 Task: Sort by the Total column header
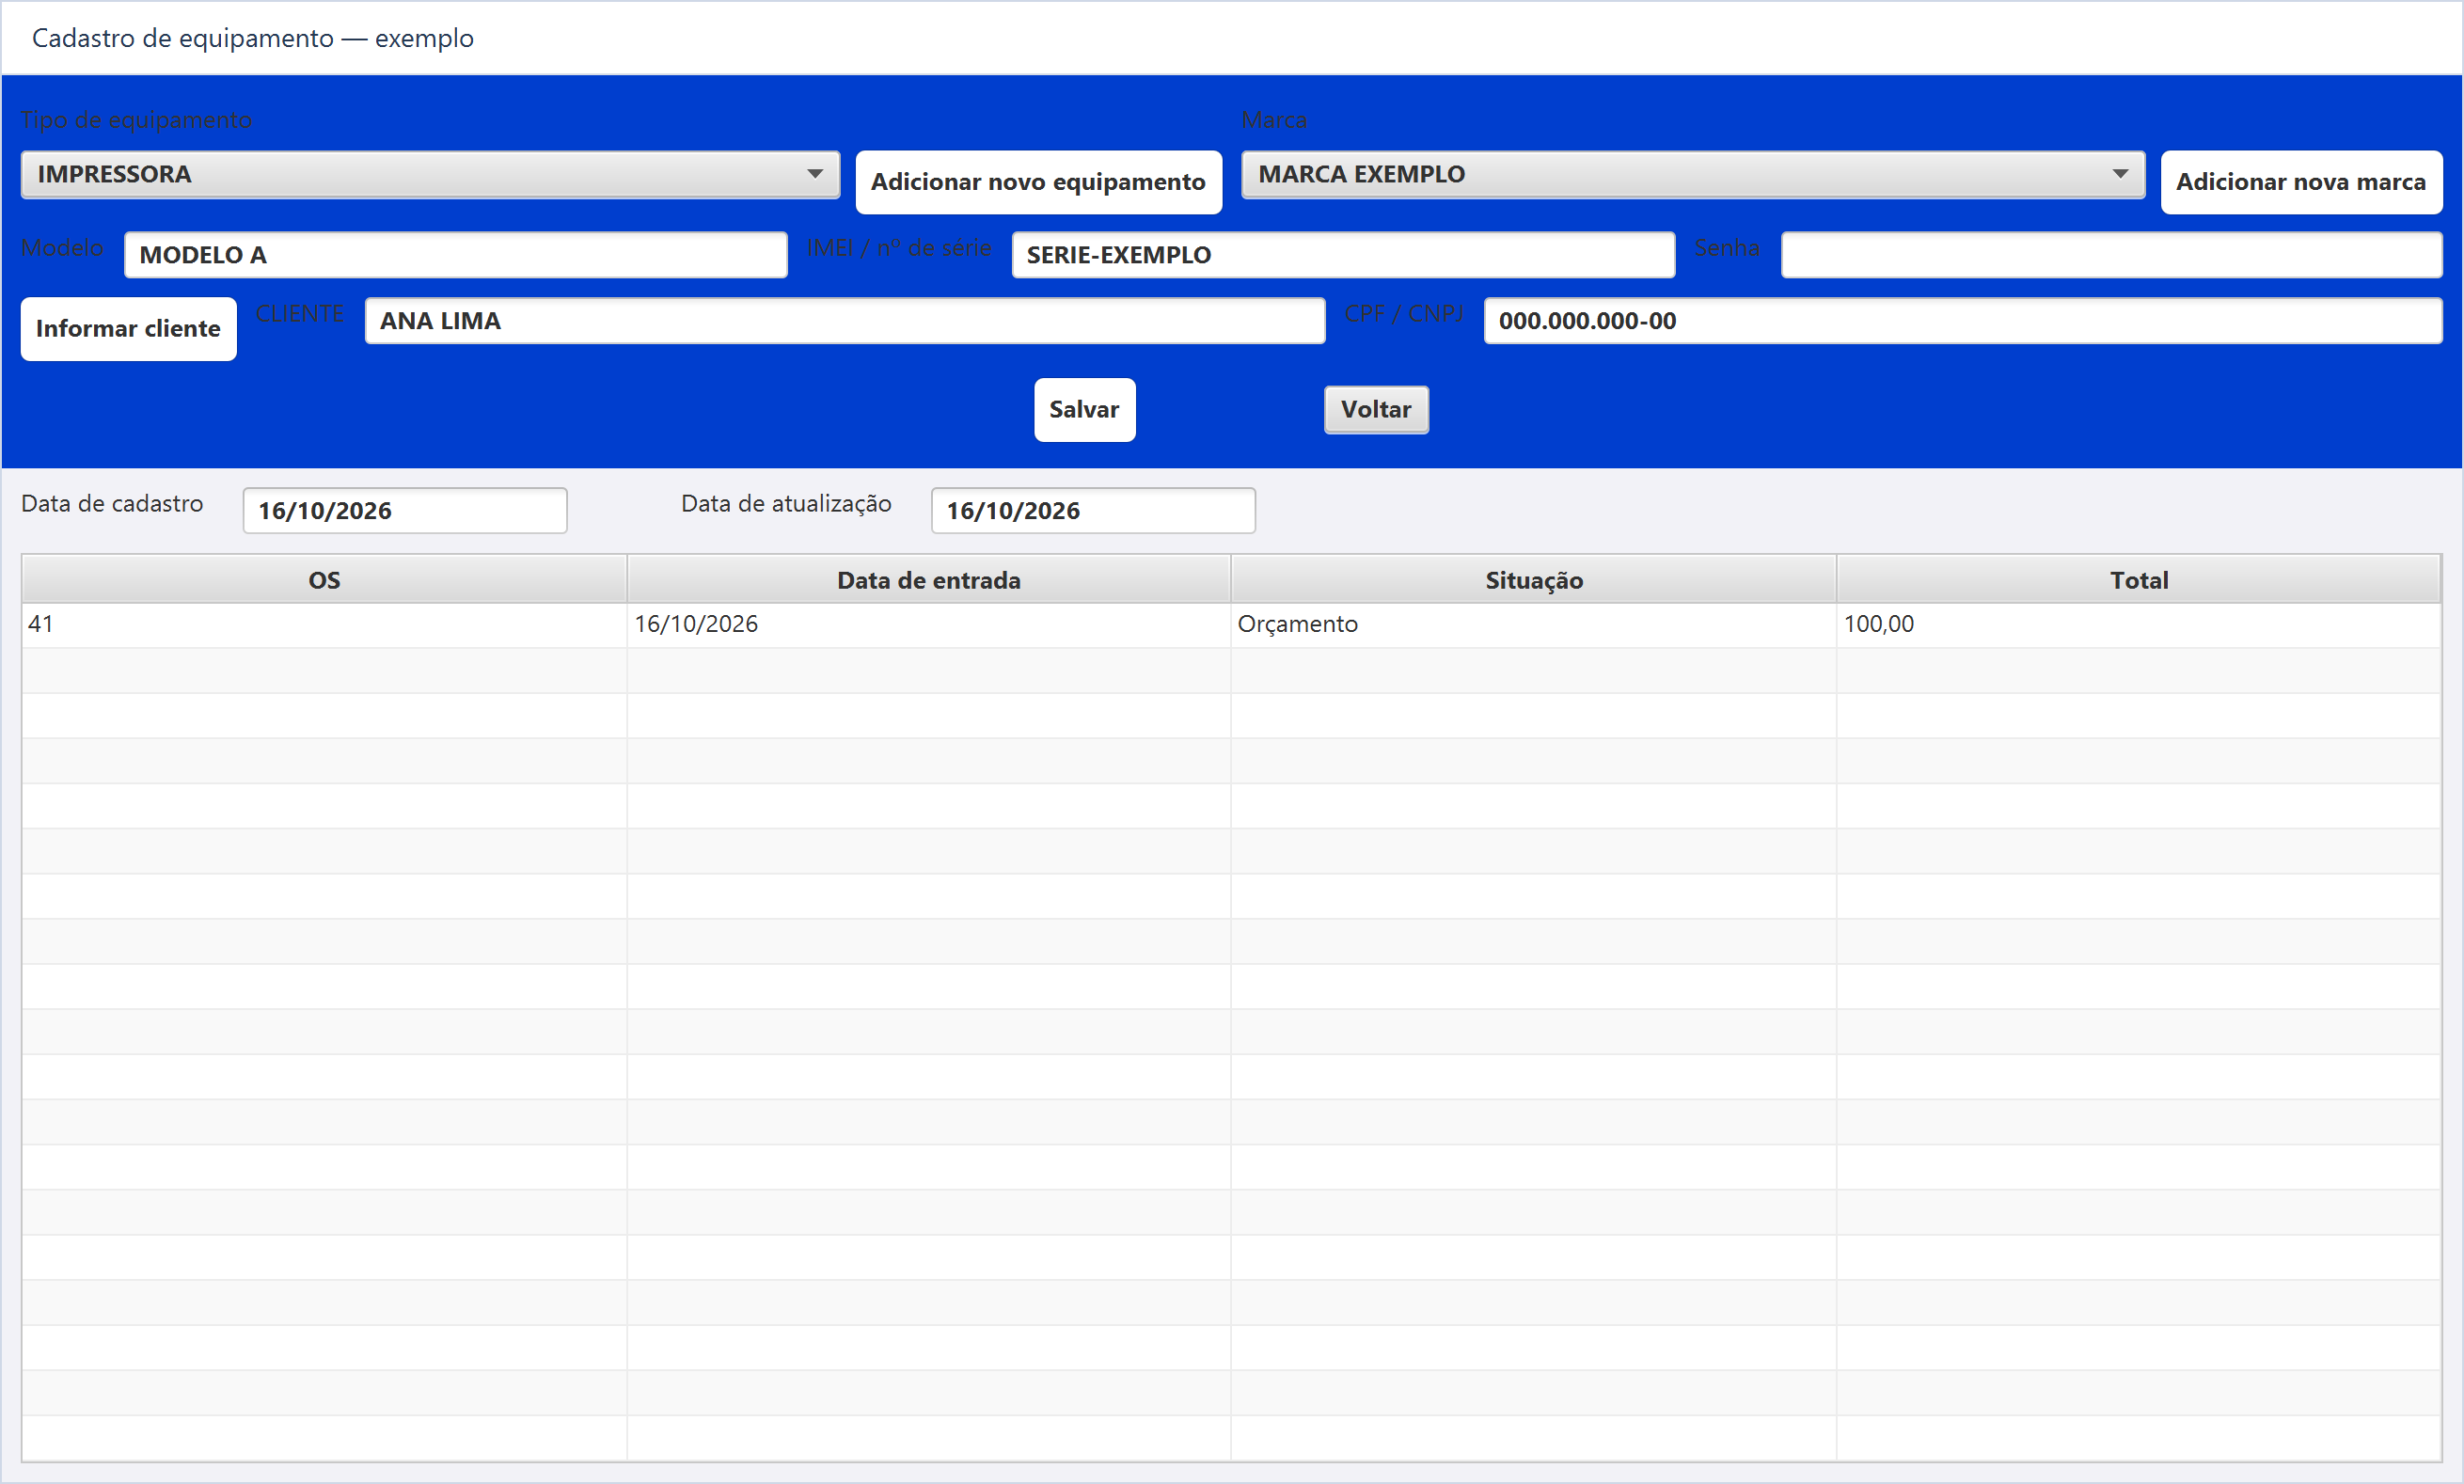tap(2138, 580)
